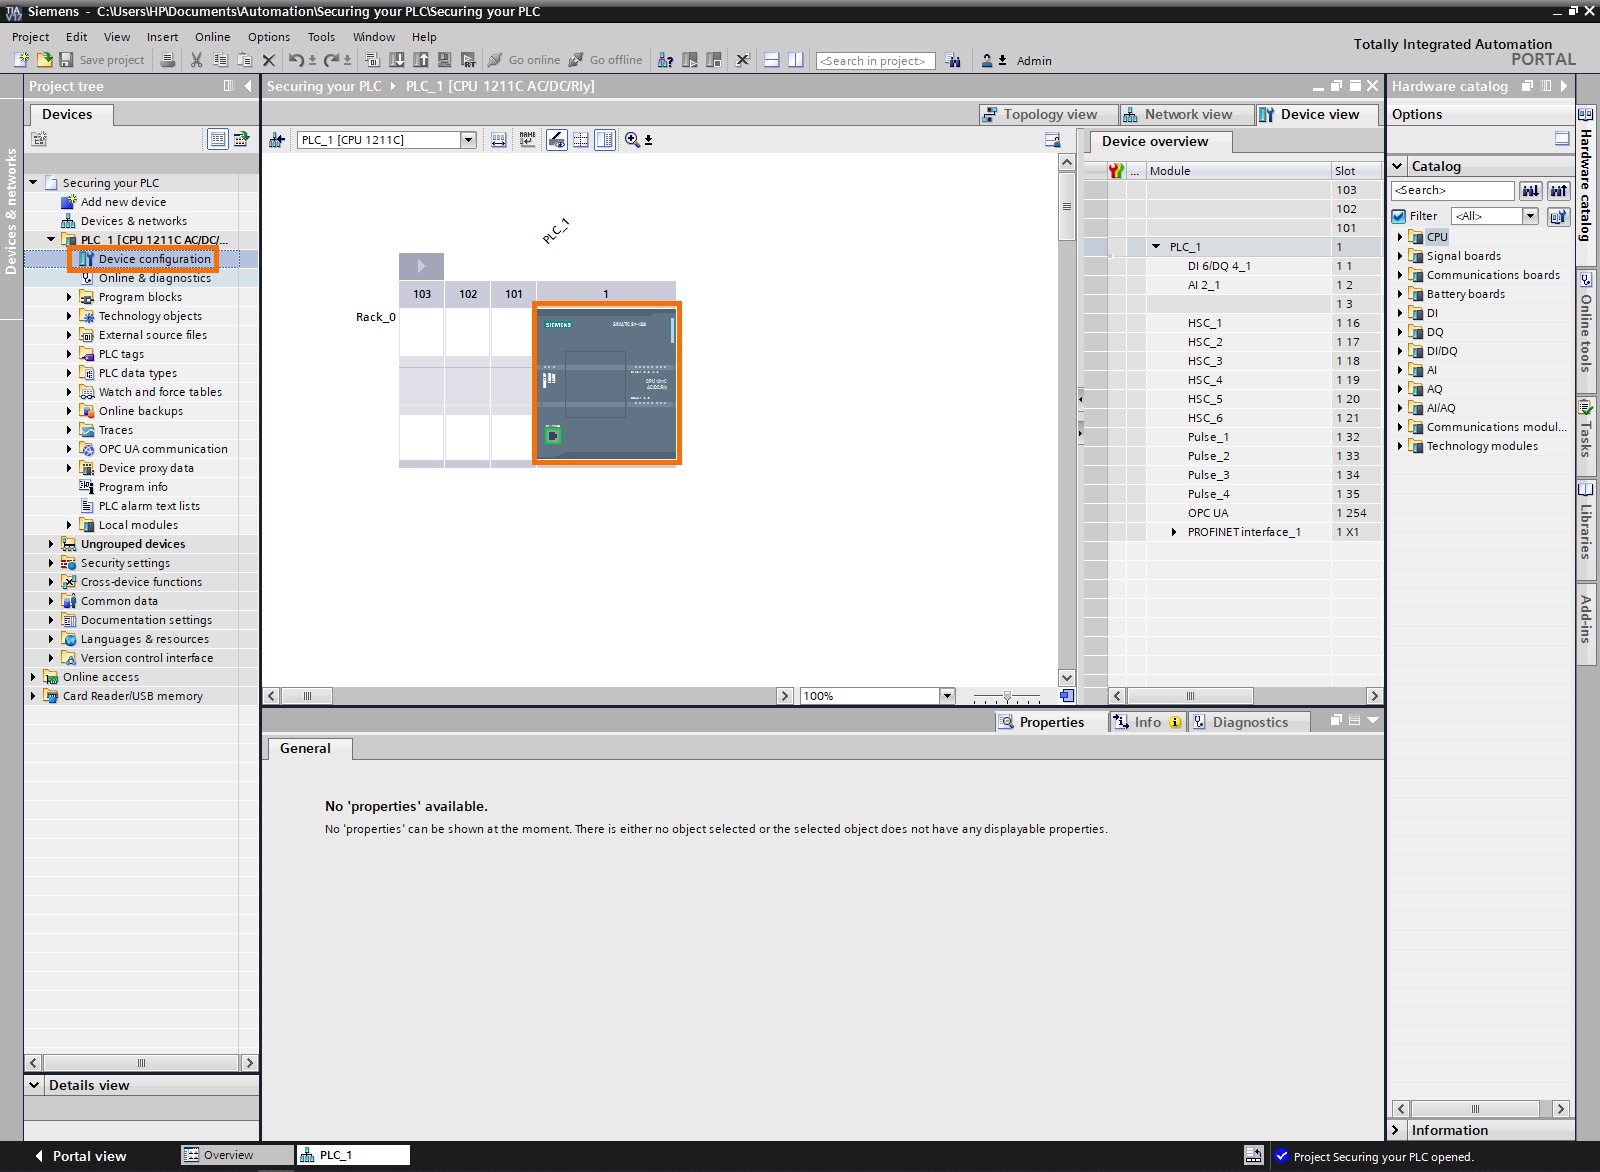
Task: Click Go online button
Action: click(524, 60)
